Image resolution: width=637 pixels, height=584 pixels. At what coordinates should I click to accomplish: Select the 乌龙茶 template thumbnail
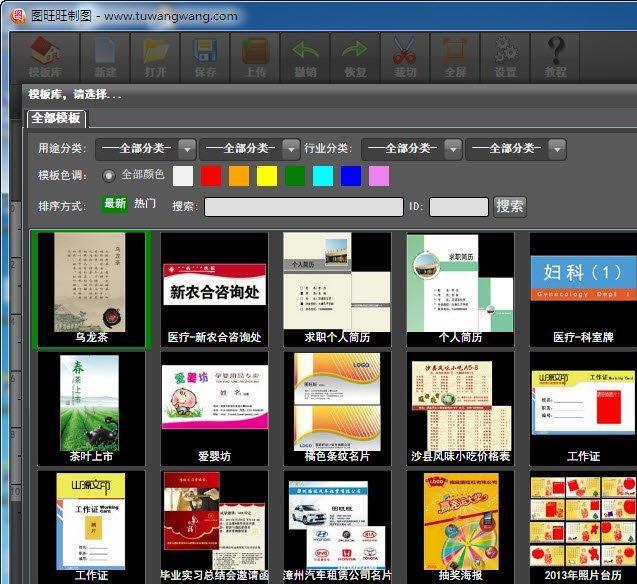pyautogui.click(x=92, y=290)
